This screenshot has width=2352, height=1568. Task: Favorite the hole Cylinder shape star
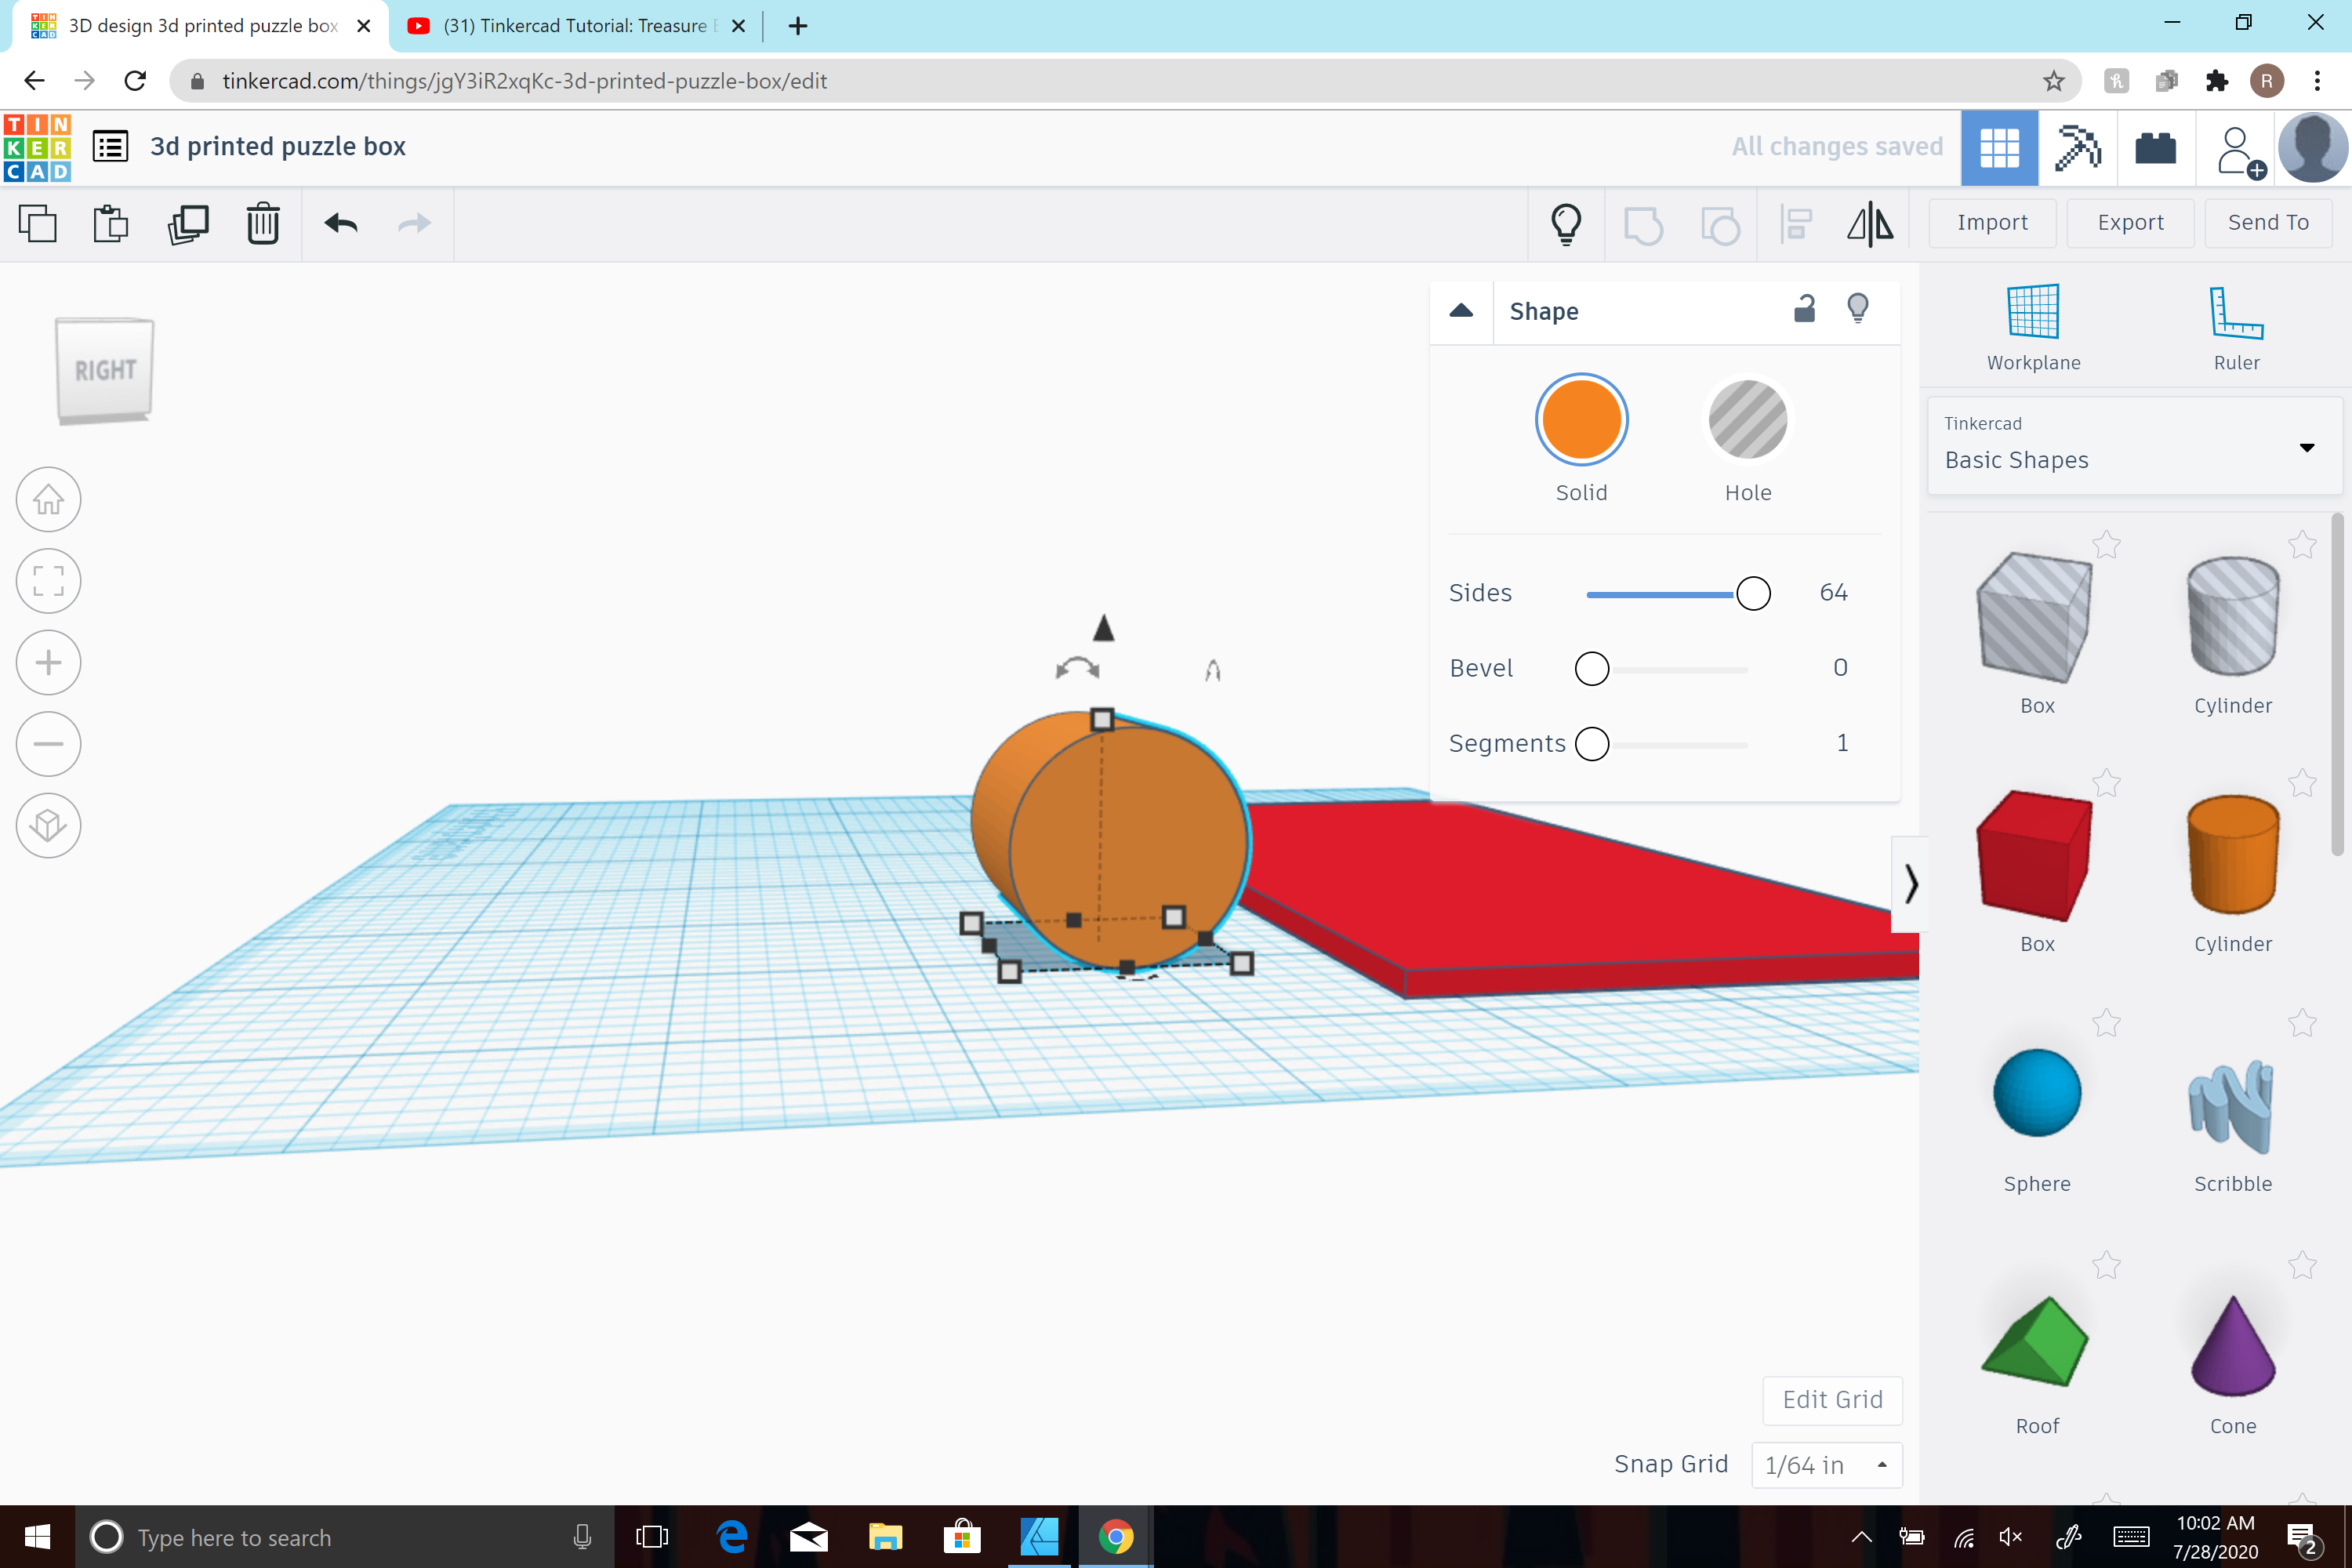pyautogui.click(x=2301, y=544)
